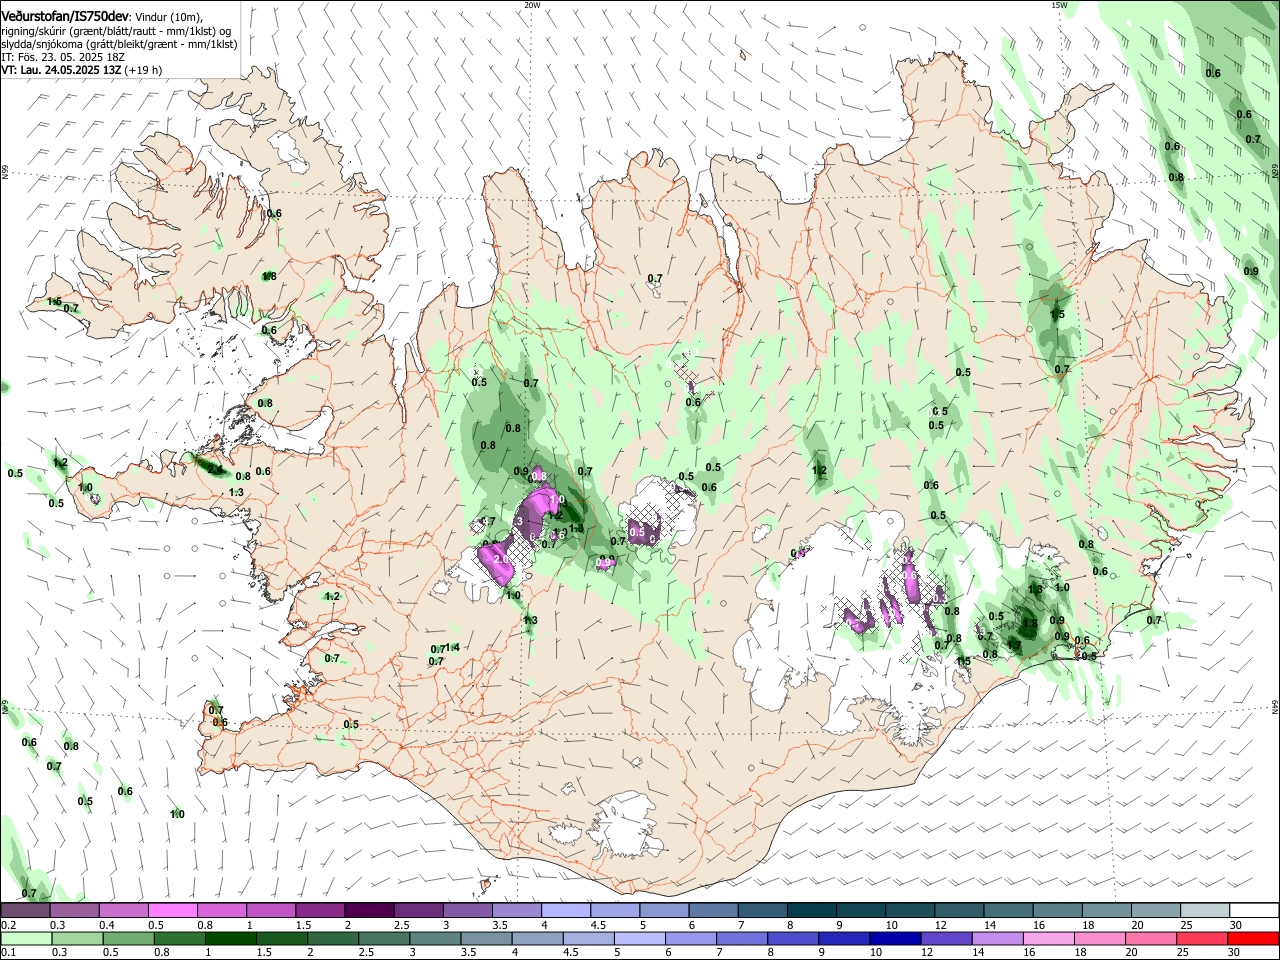Click the "30" label under the white snow swatch
This screenshot has width=1280, height=960.
click(1236, 925)
